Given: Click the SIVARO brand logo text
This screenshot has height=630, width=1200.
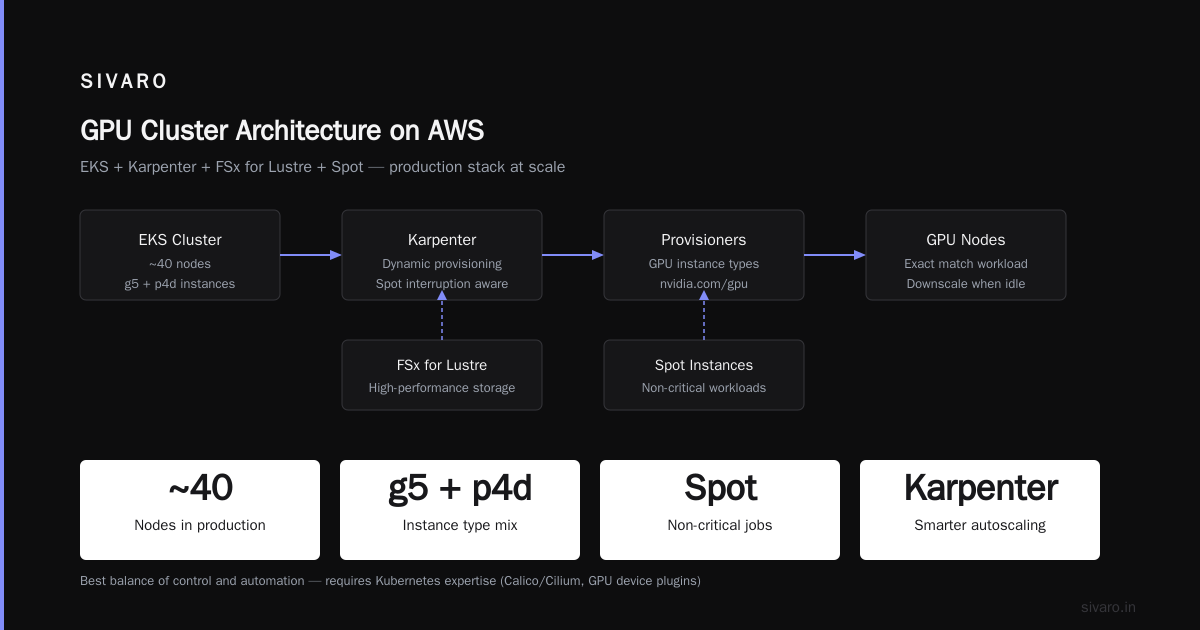Looking at the screenshot, I should [x=124, y=82].
